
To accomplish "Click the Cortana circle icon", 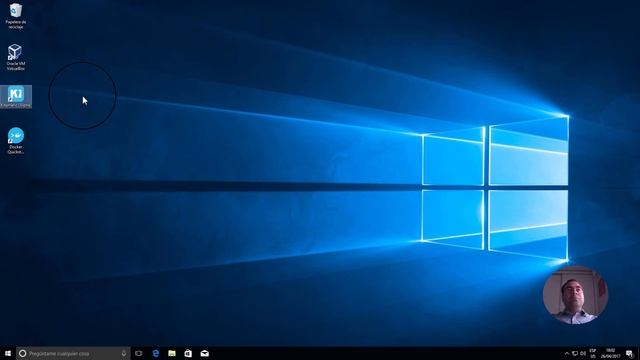I will pos(23,353).
